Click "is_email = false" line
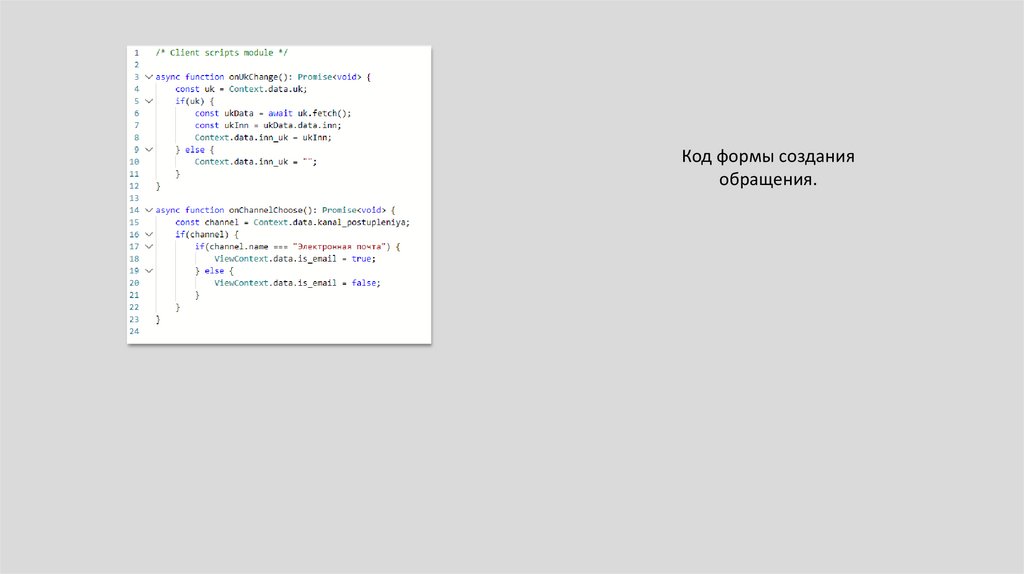1024x574 pixels. pos(297,283)
